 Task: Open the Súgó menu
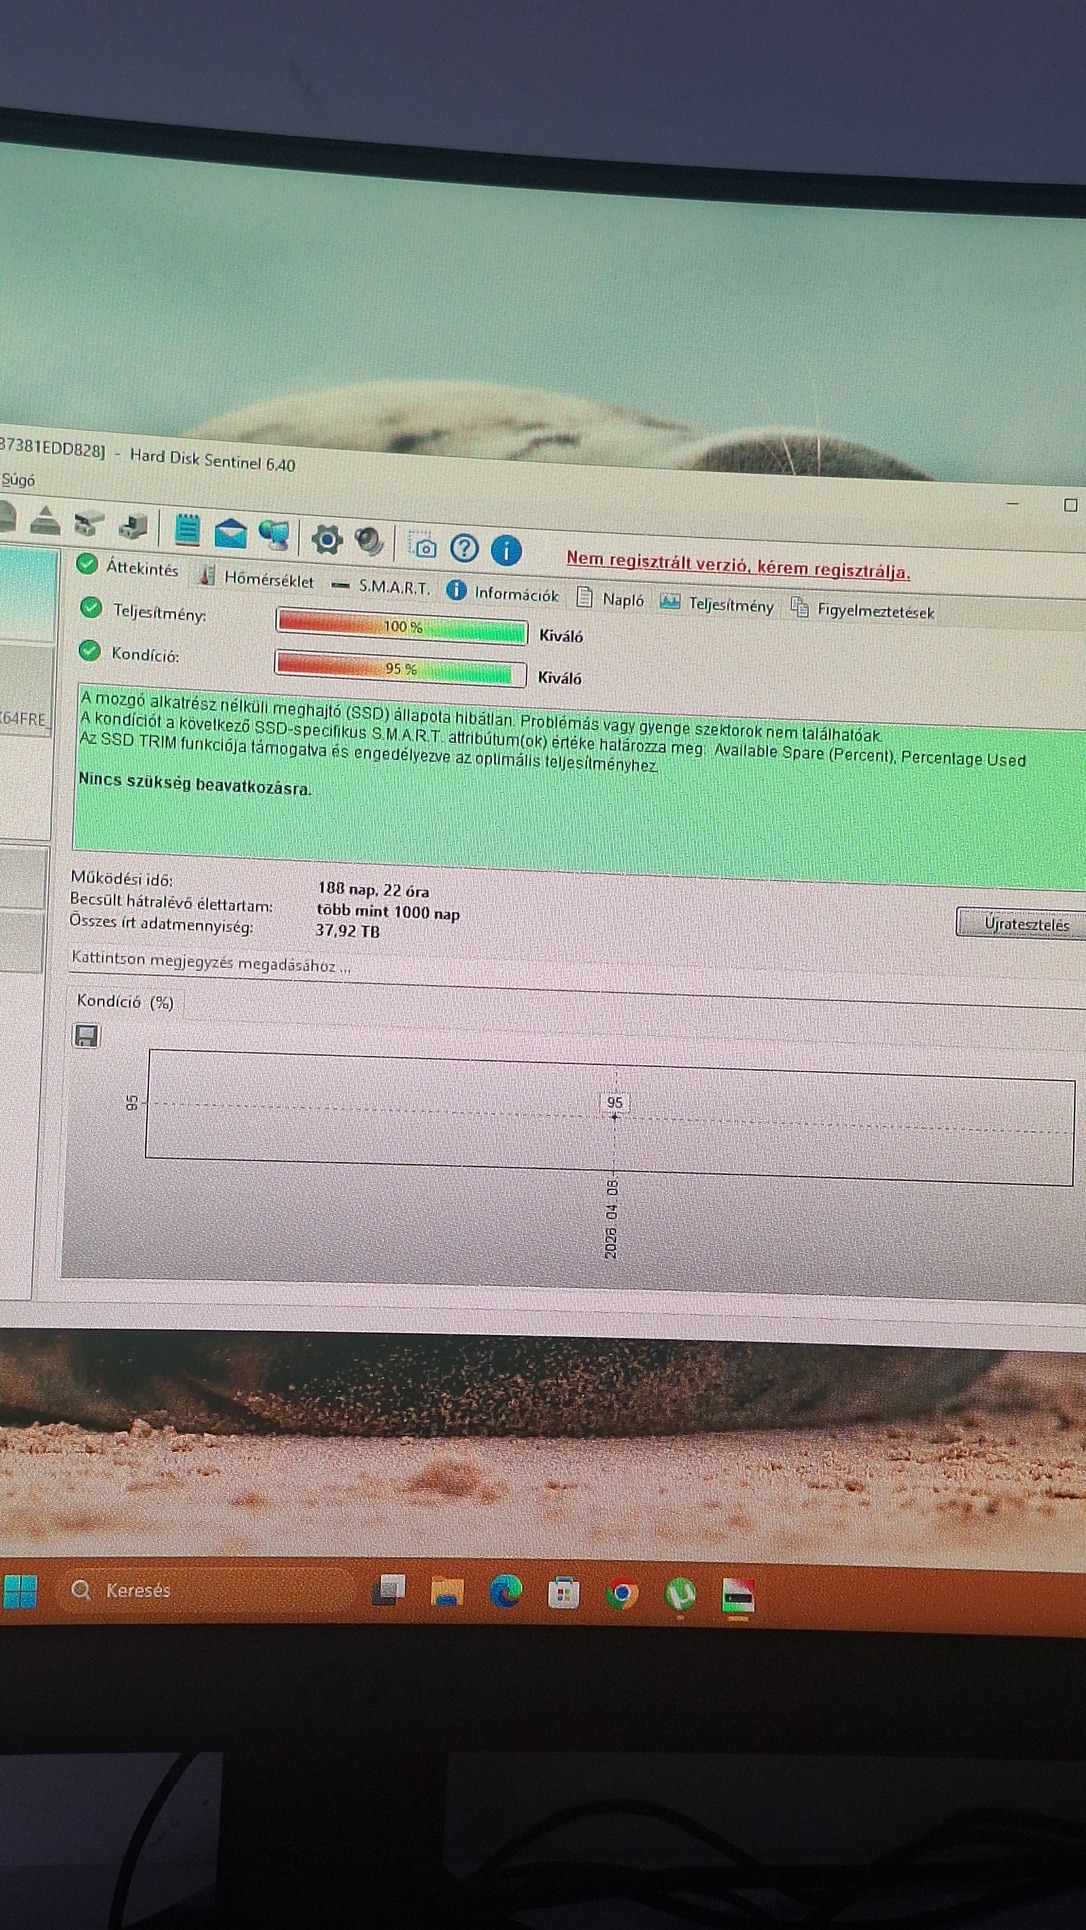(18, 480)
